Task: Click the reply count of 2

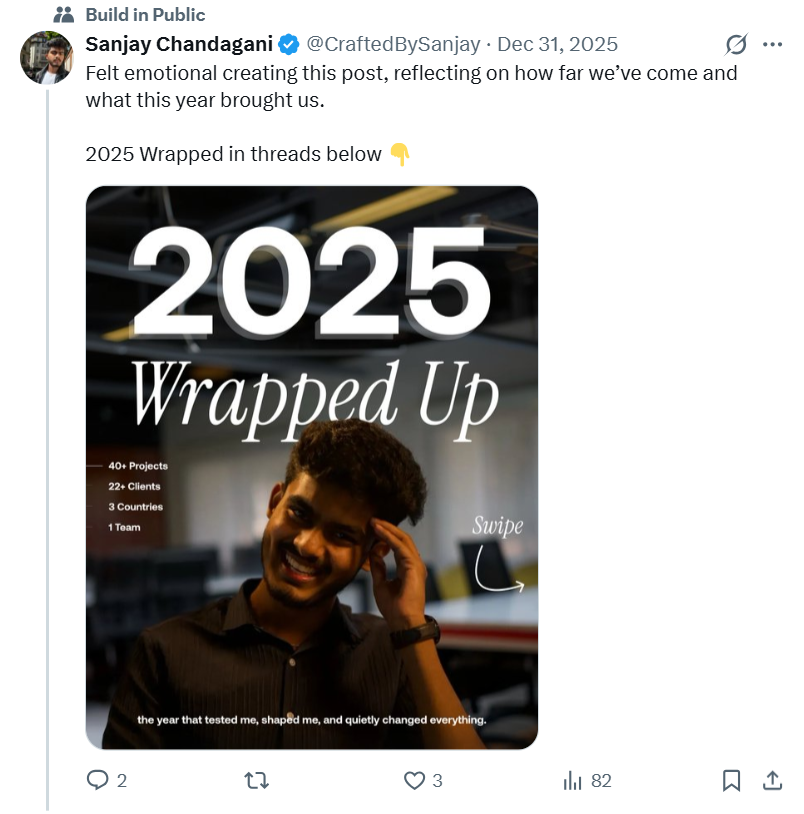Action: point(122,781)
